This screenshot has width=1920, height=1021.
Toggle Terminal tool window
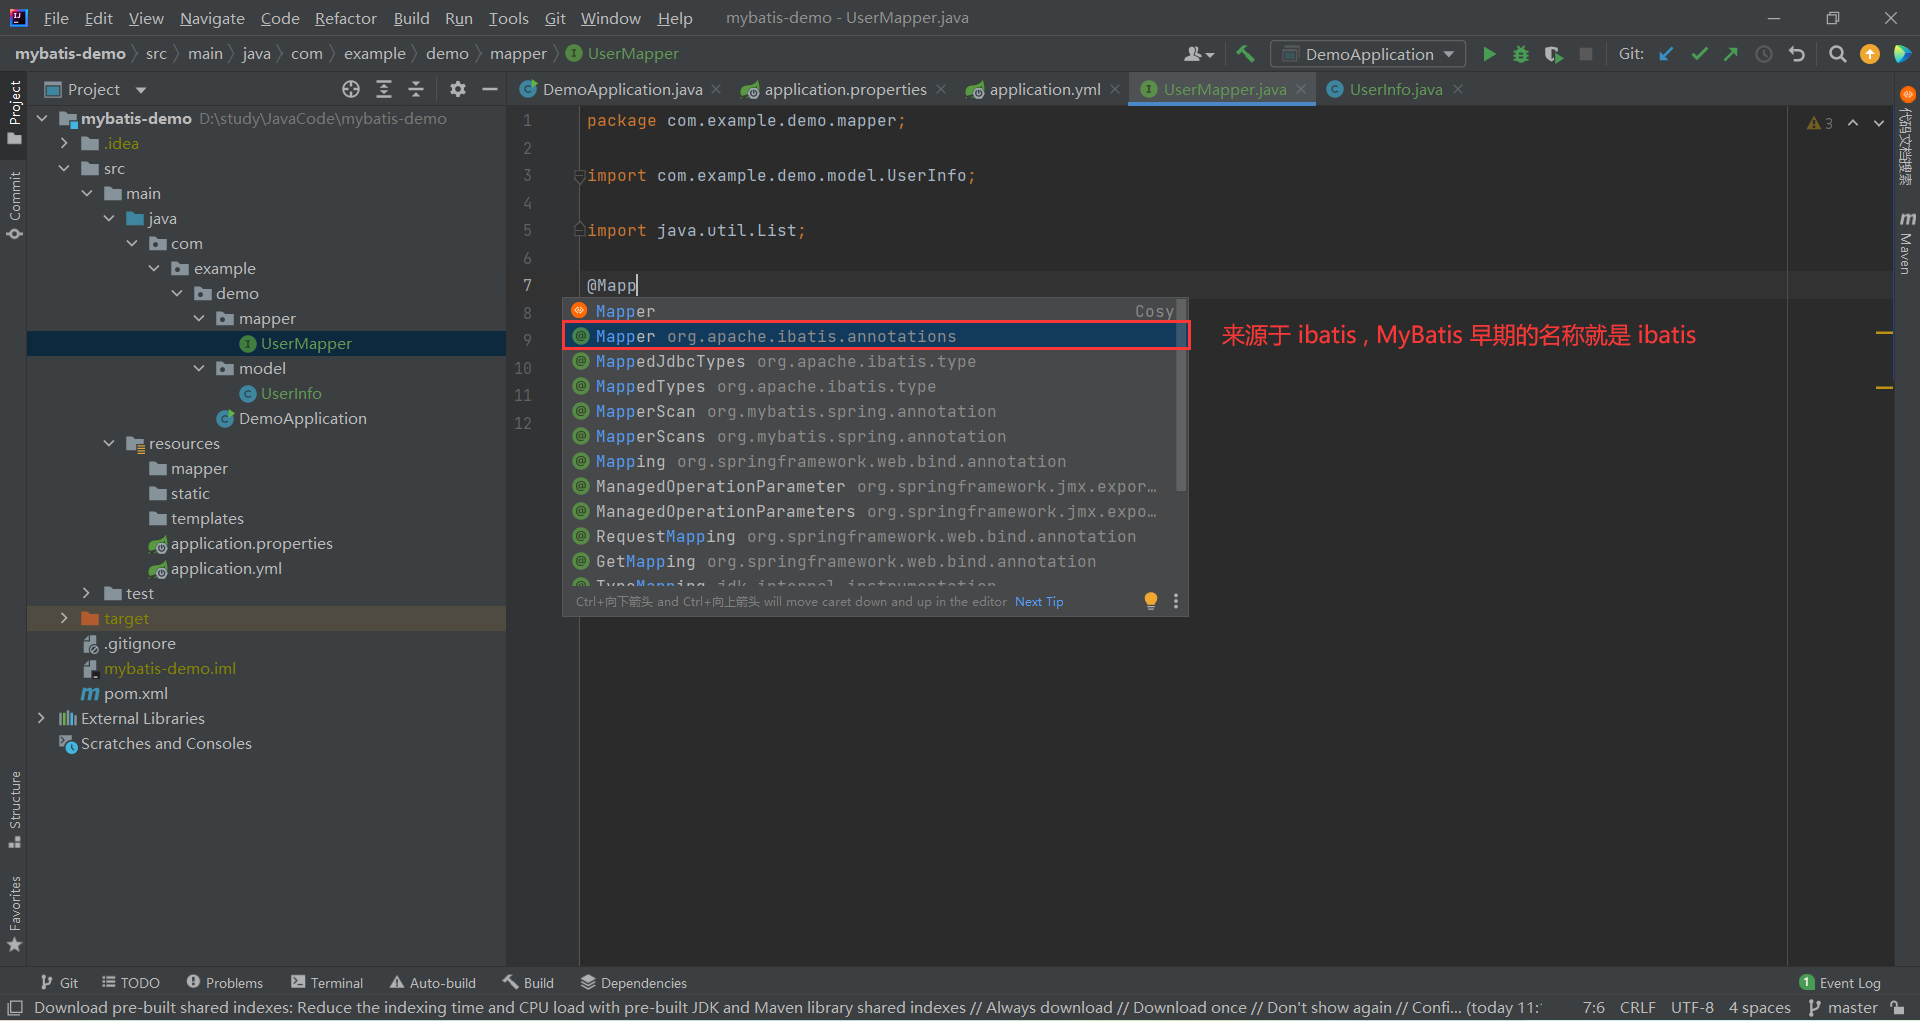pyautogui.click(x=327, y=983)
